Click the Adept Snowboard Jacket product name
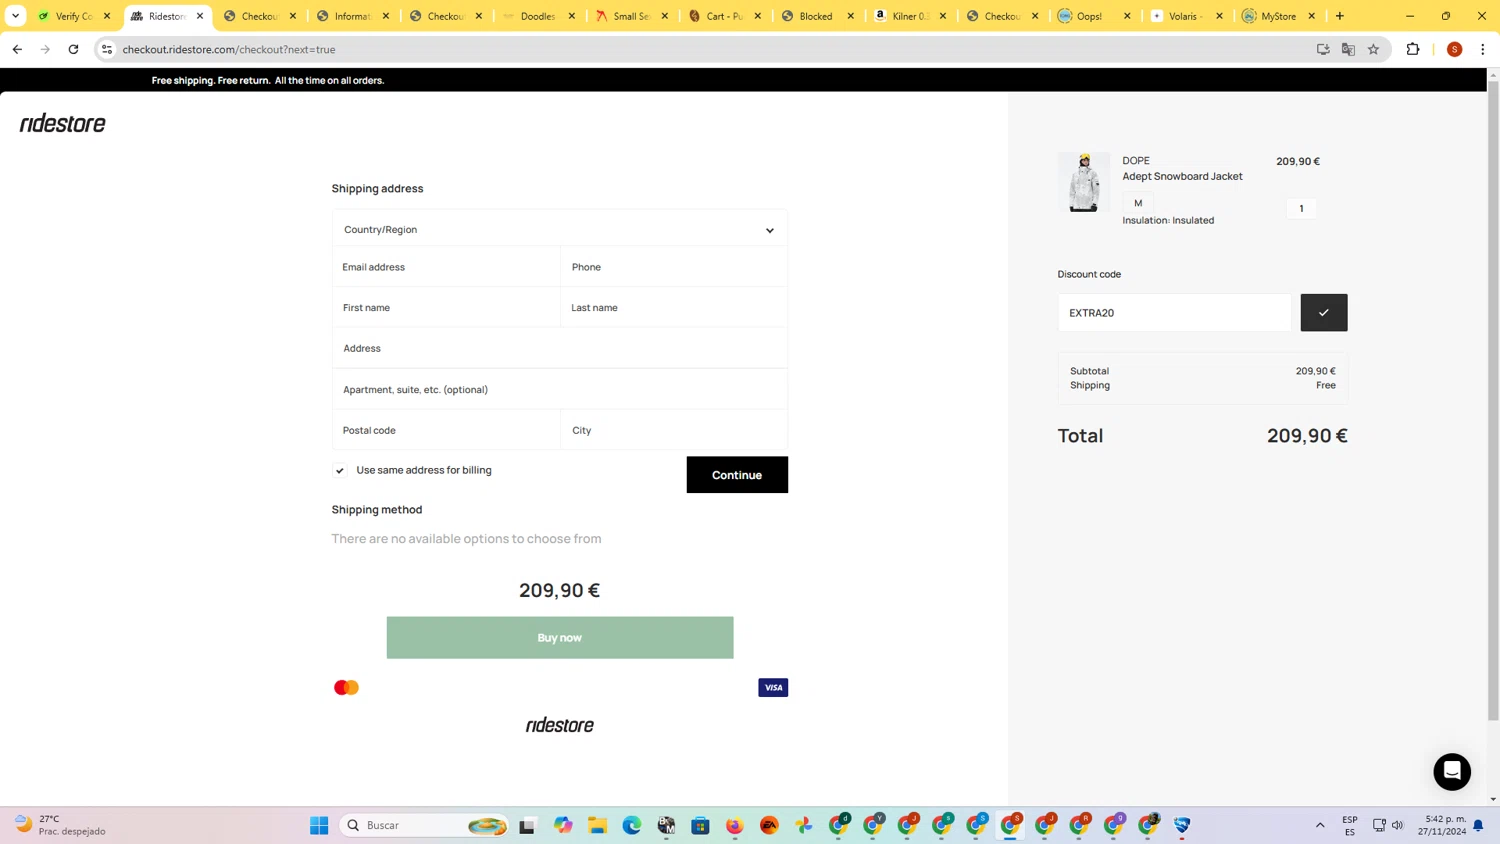 (1182, 176)
